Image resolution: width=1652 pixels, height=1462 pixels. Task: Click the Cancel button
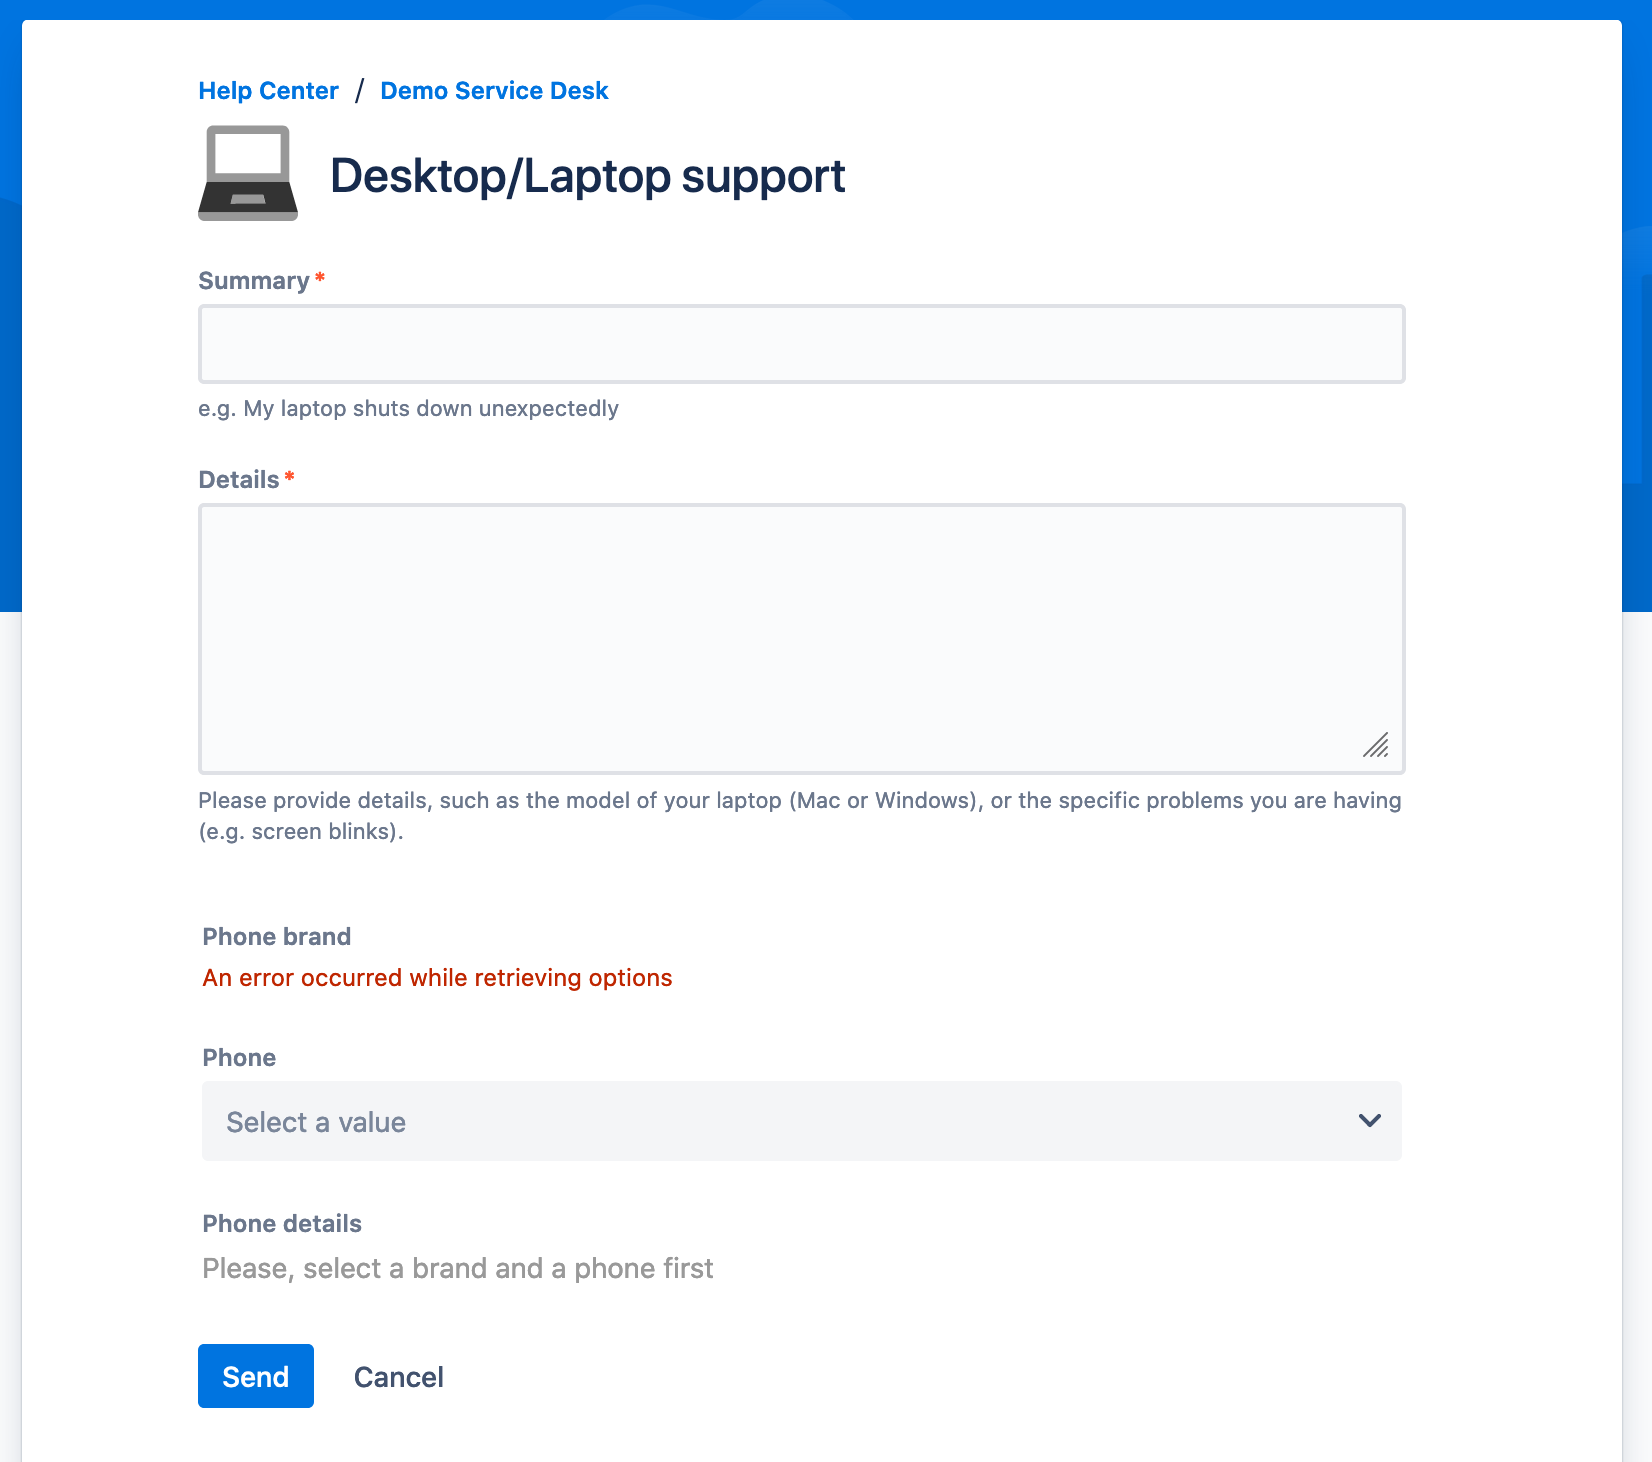pyautogui.click(x=398, y=1377)
